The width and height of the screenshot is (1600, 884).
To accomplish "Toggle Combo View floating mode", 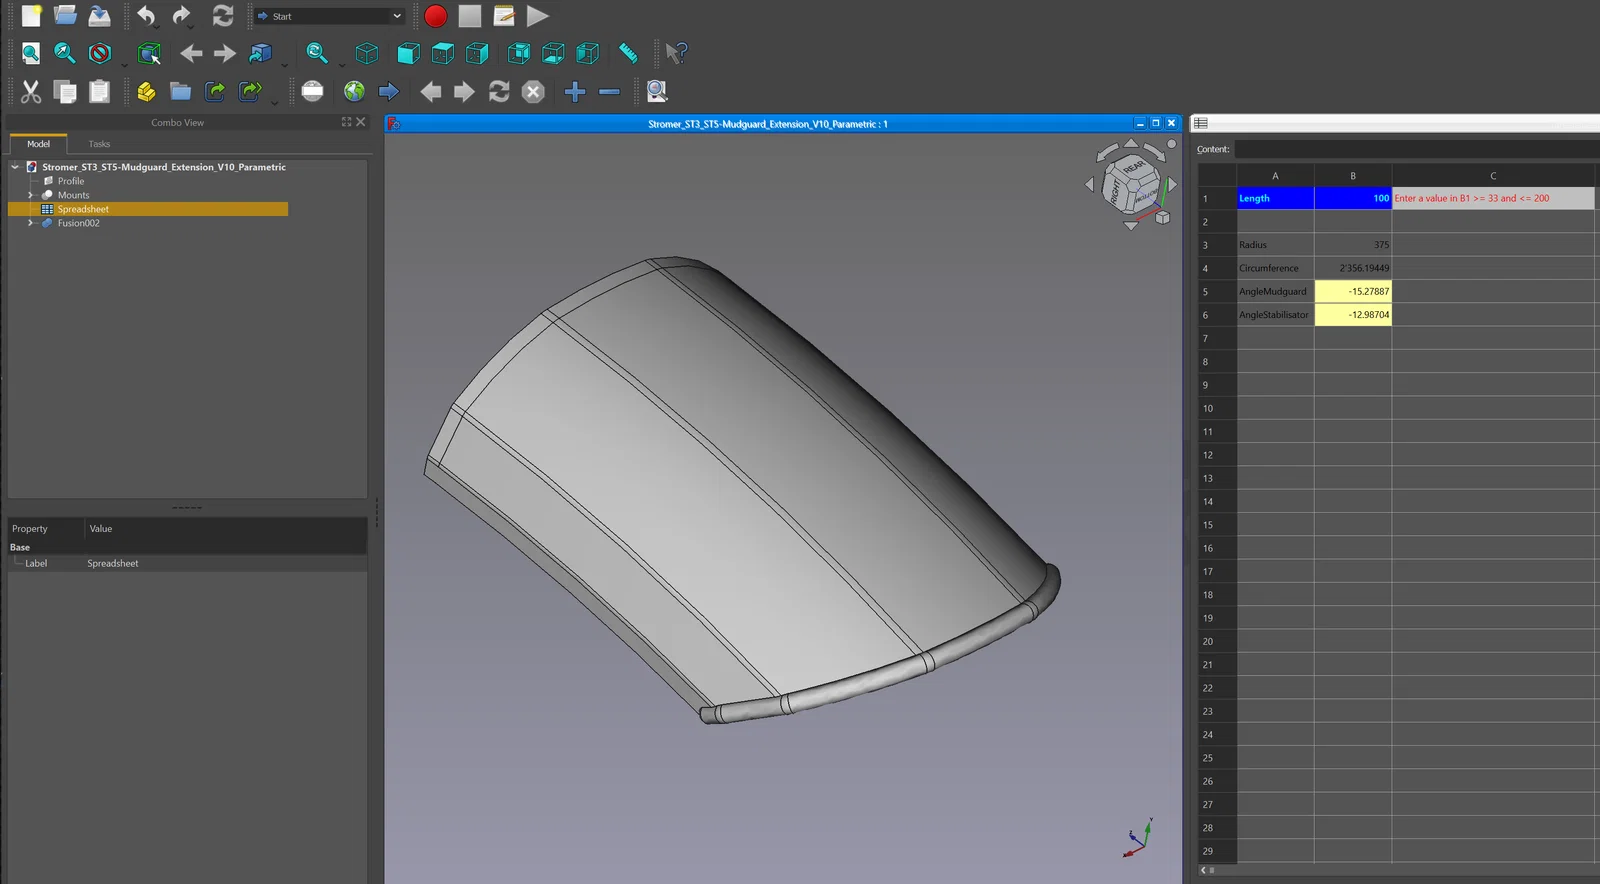I will (x=347, y=122).
